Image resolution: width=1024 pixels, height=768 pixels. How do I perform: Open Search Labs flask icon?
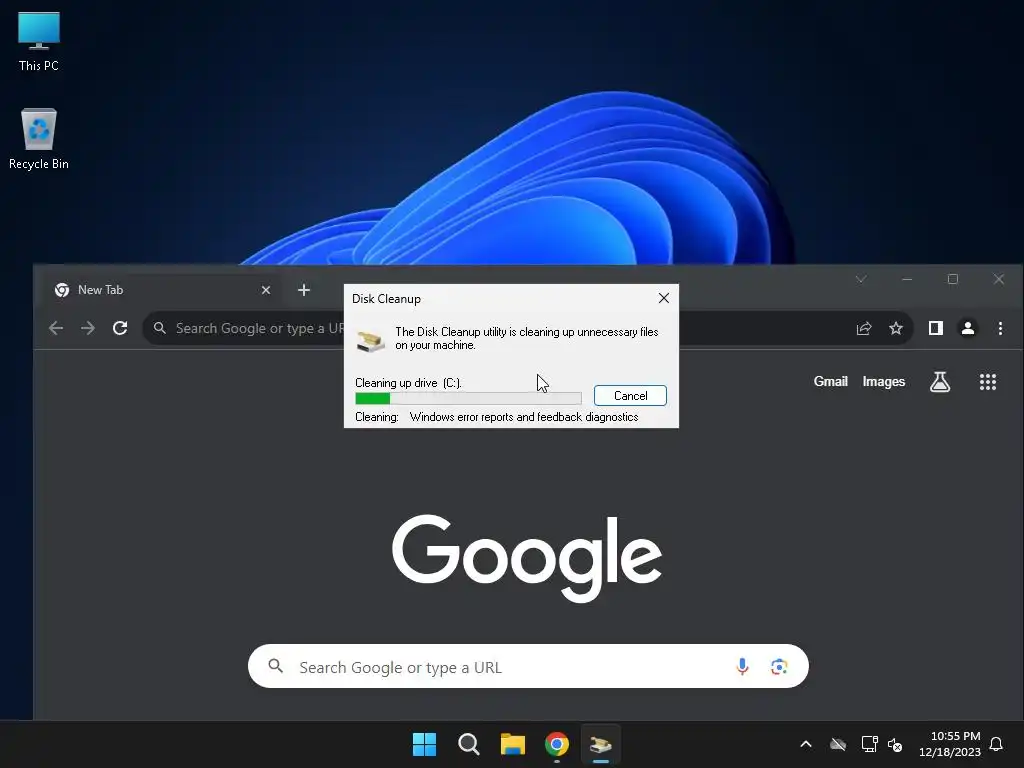(x=940, y=381)
